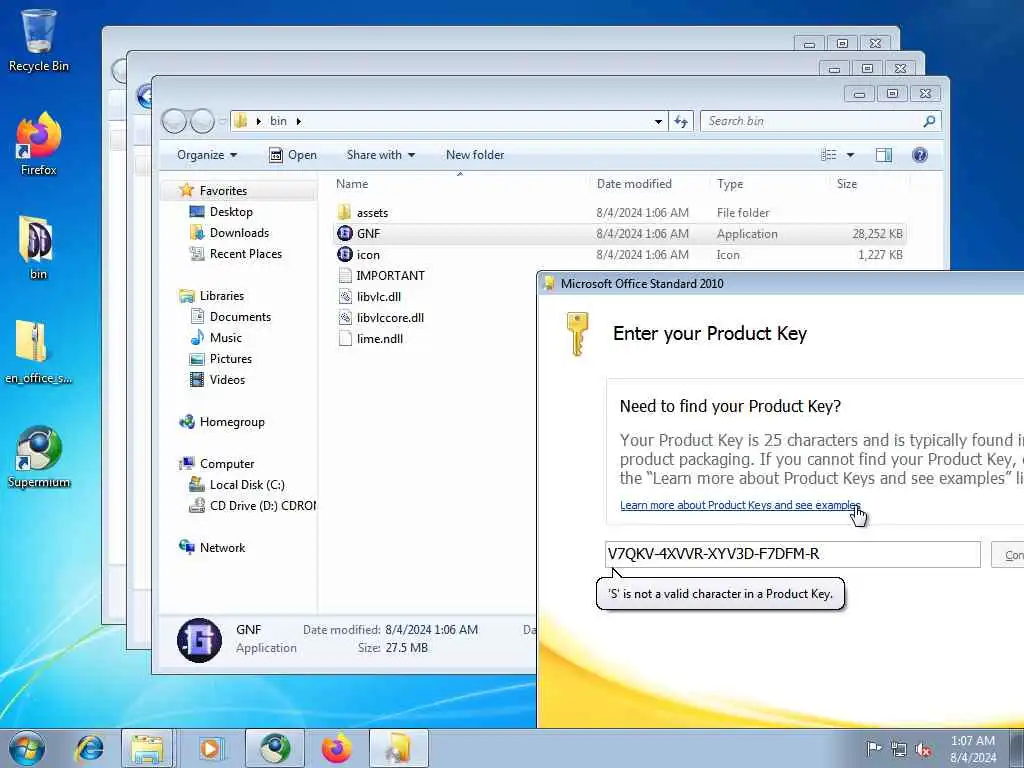Viewport: 1024px width, 768px height.
Task: Open the Share with menu
Action: click(x=381, y=155)
